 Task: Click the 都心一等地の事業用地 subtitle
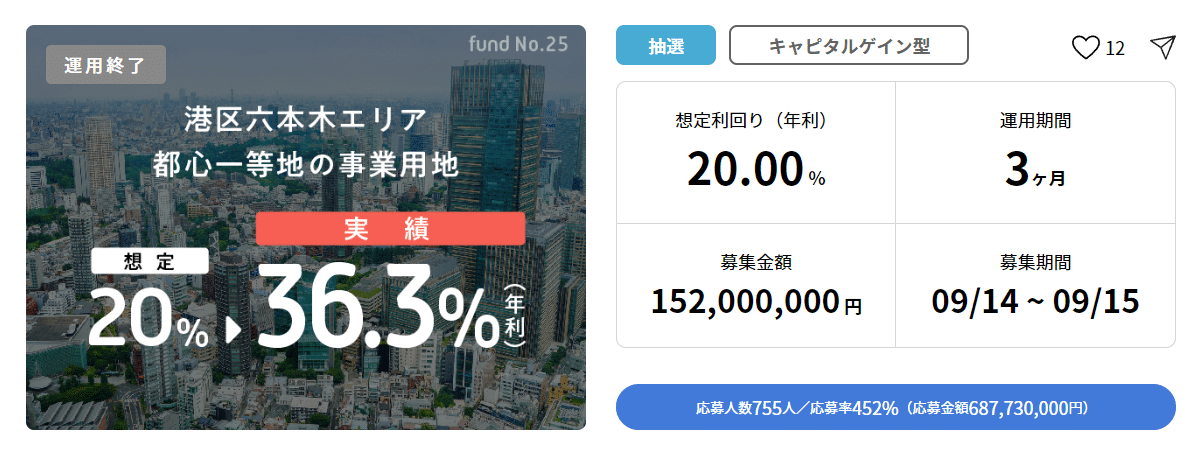click(x=306, y=165)
